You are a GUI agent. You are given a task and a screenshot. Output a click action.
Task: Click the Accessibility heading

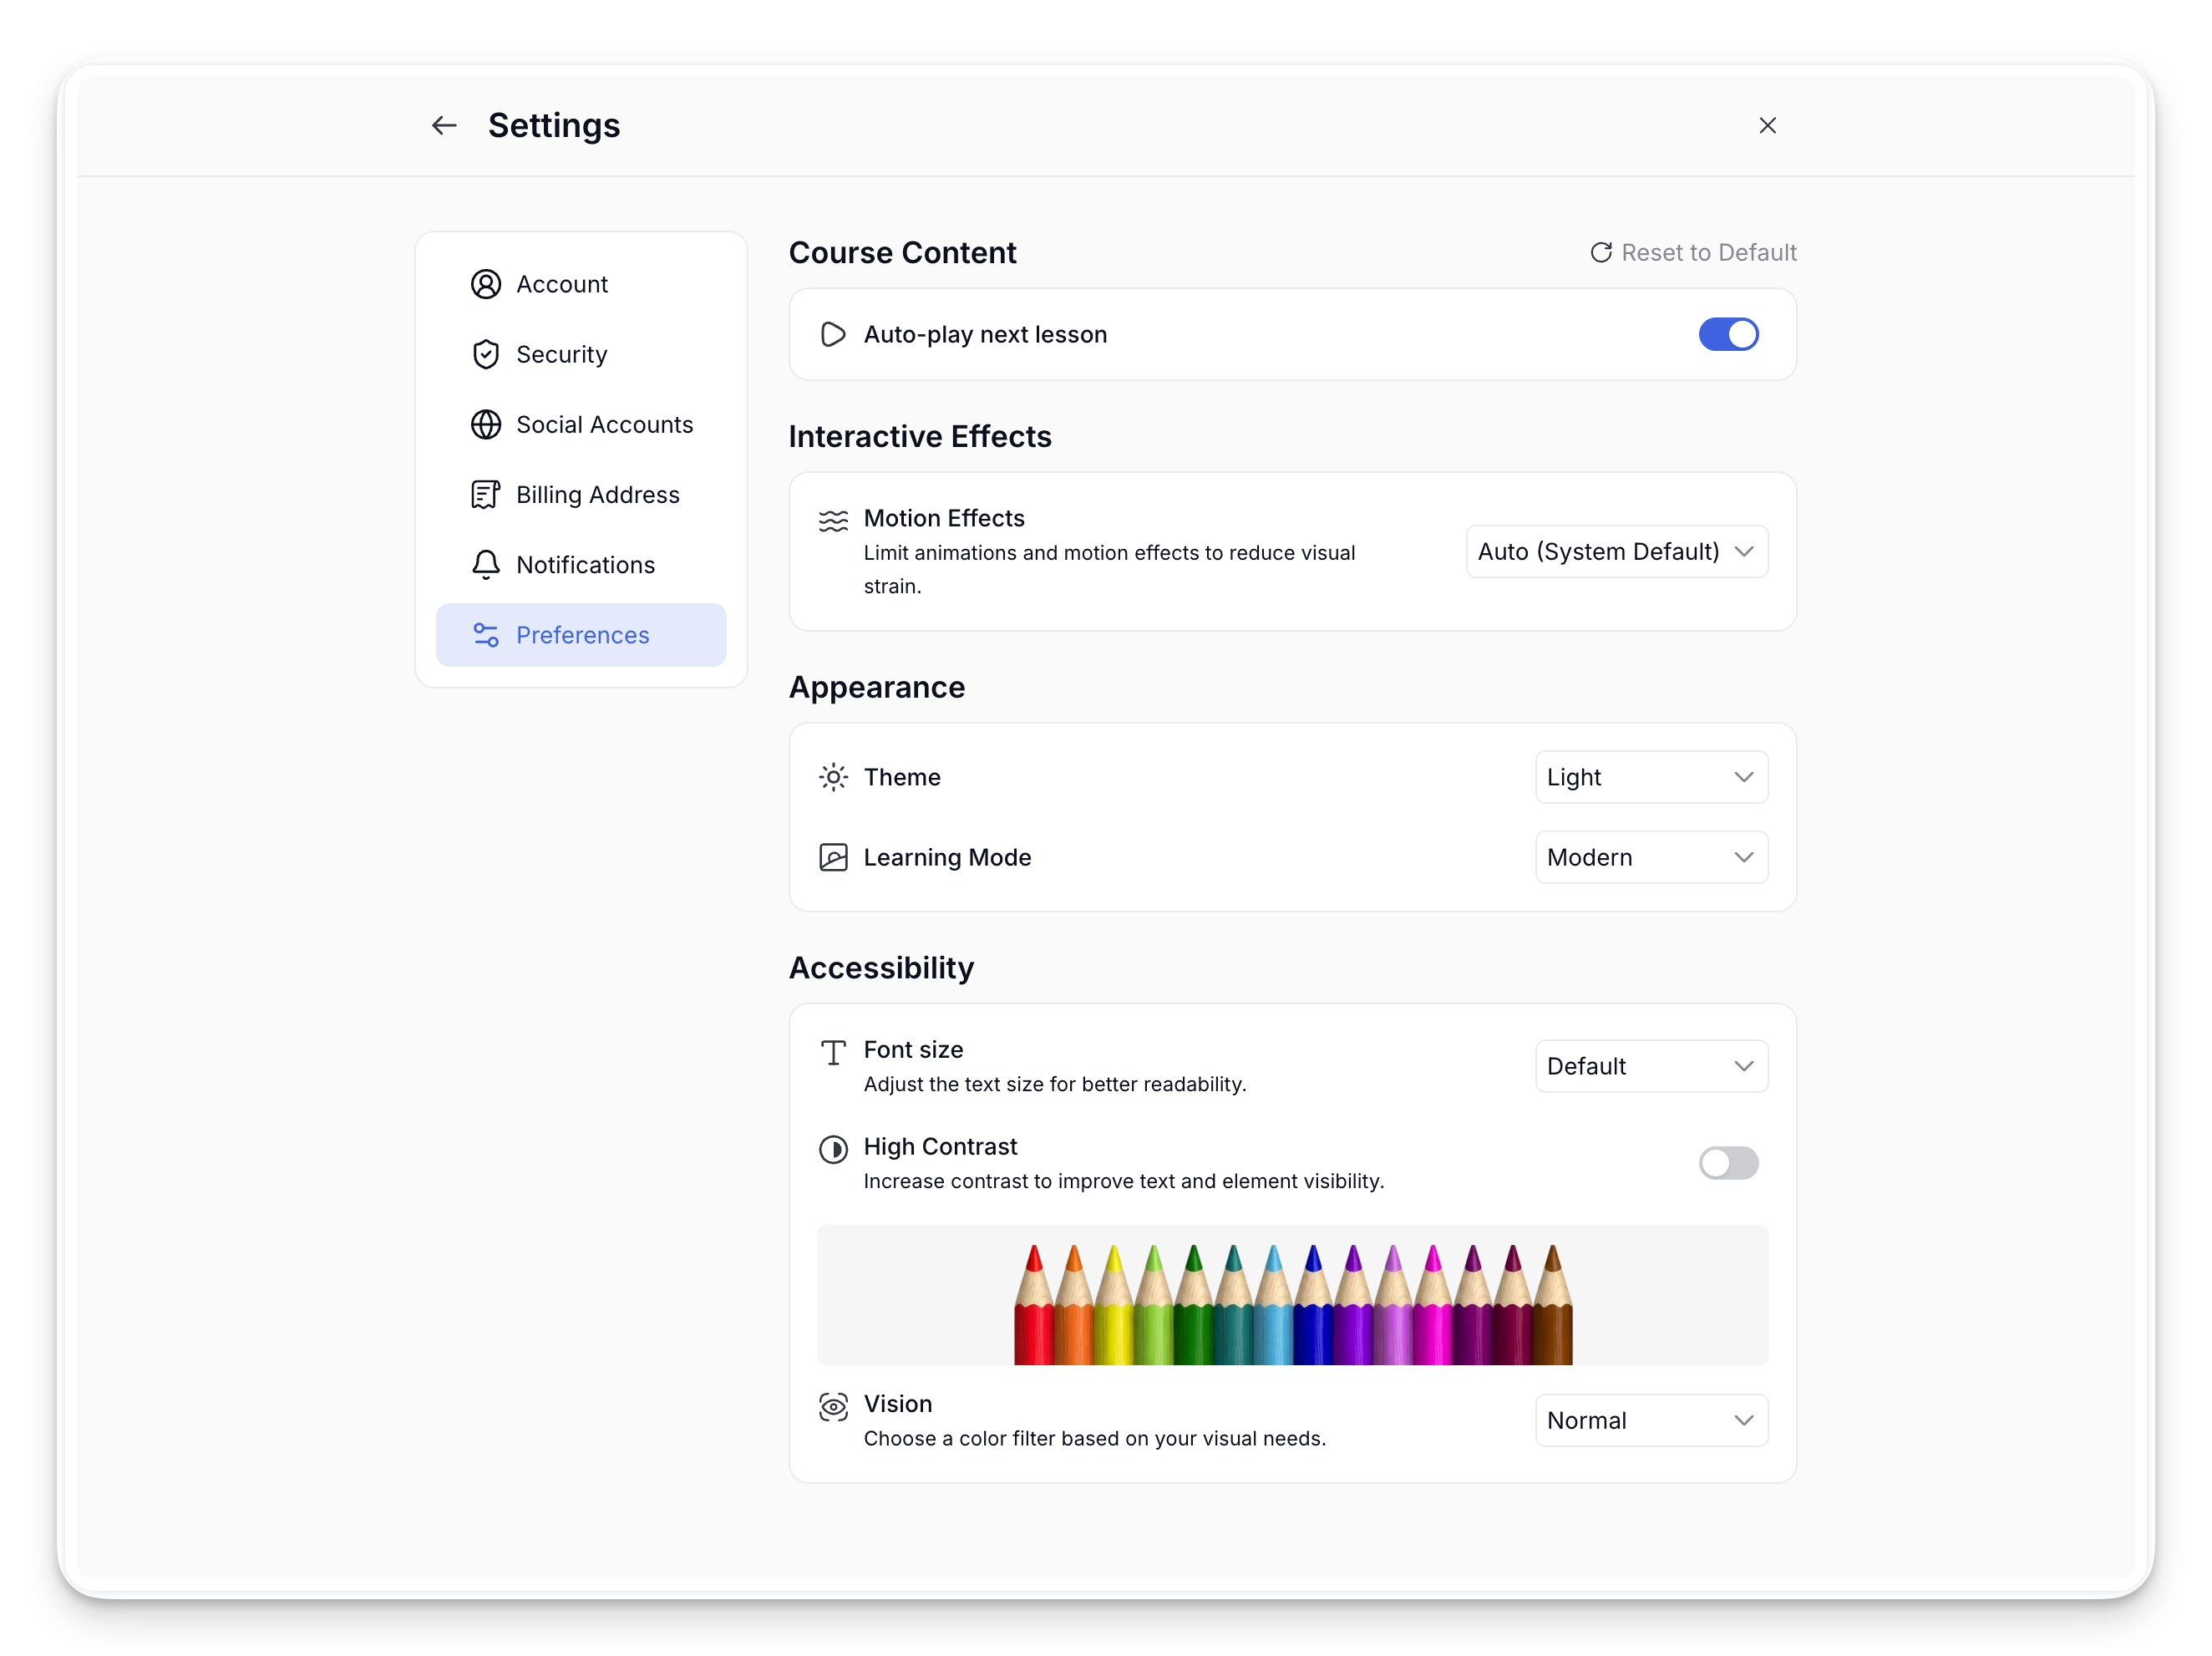[x=881, y=968]
